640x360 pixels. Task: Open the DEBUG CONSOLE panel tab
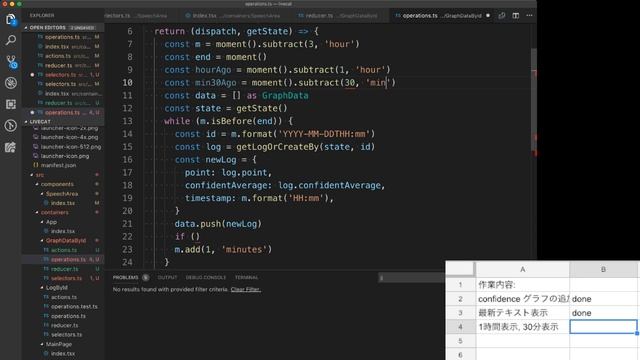[206, 278]
